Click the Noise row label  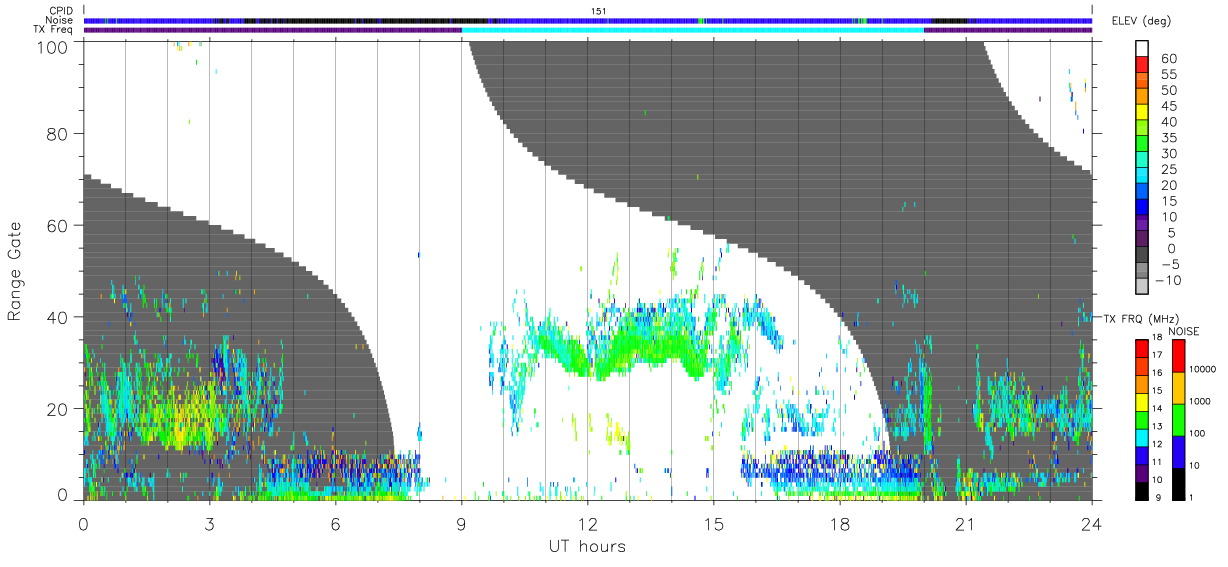coord(58,20)
